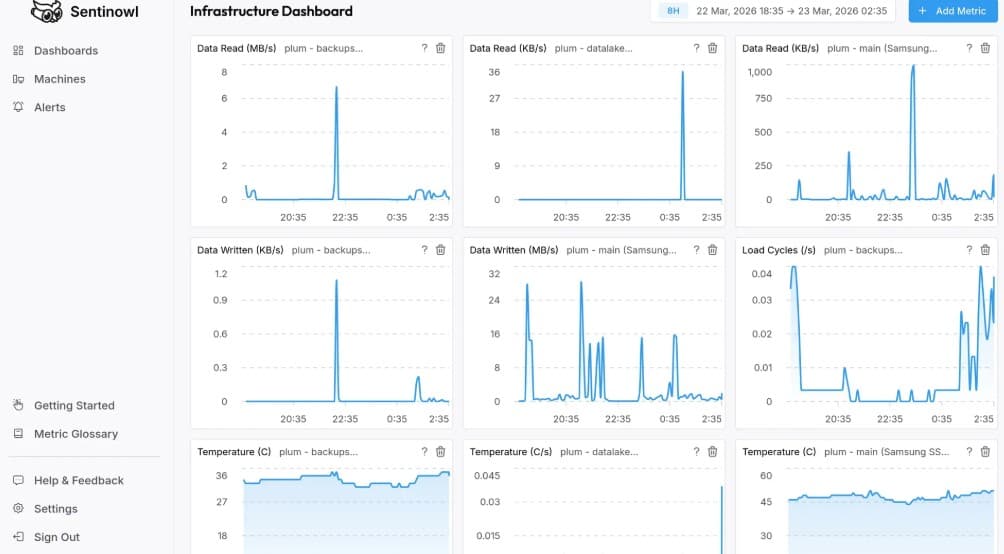Open the date range picker field
Screen dimensions: 1004x554
[x=773, y=11]
